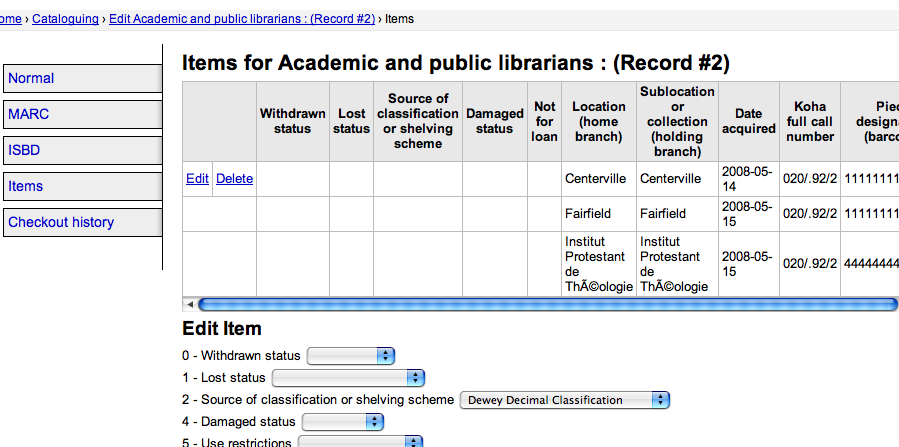899x447 pixels.
Task: Click Delete link for Centerville item
Action: tap(234, 179)
